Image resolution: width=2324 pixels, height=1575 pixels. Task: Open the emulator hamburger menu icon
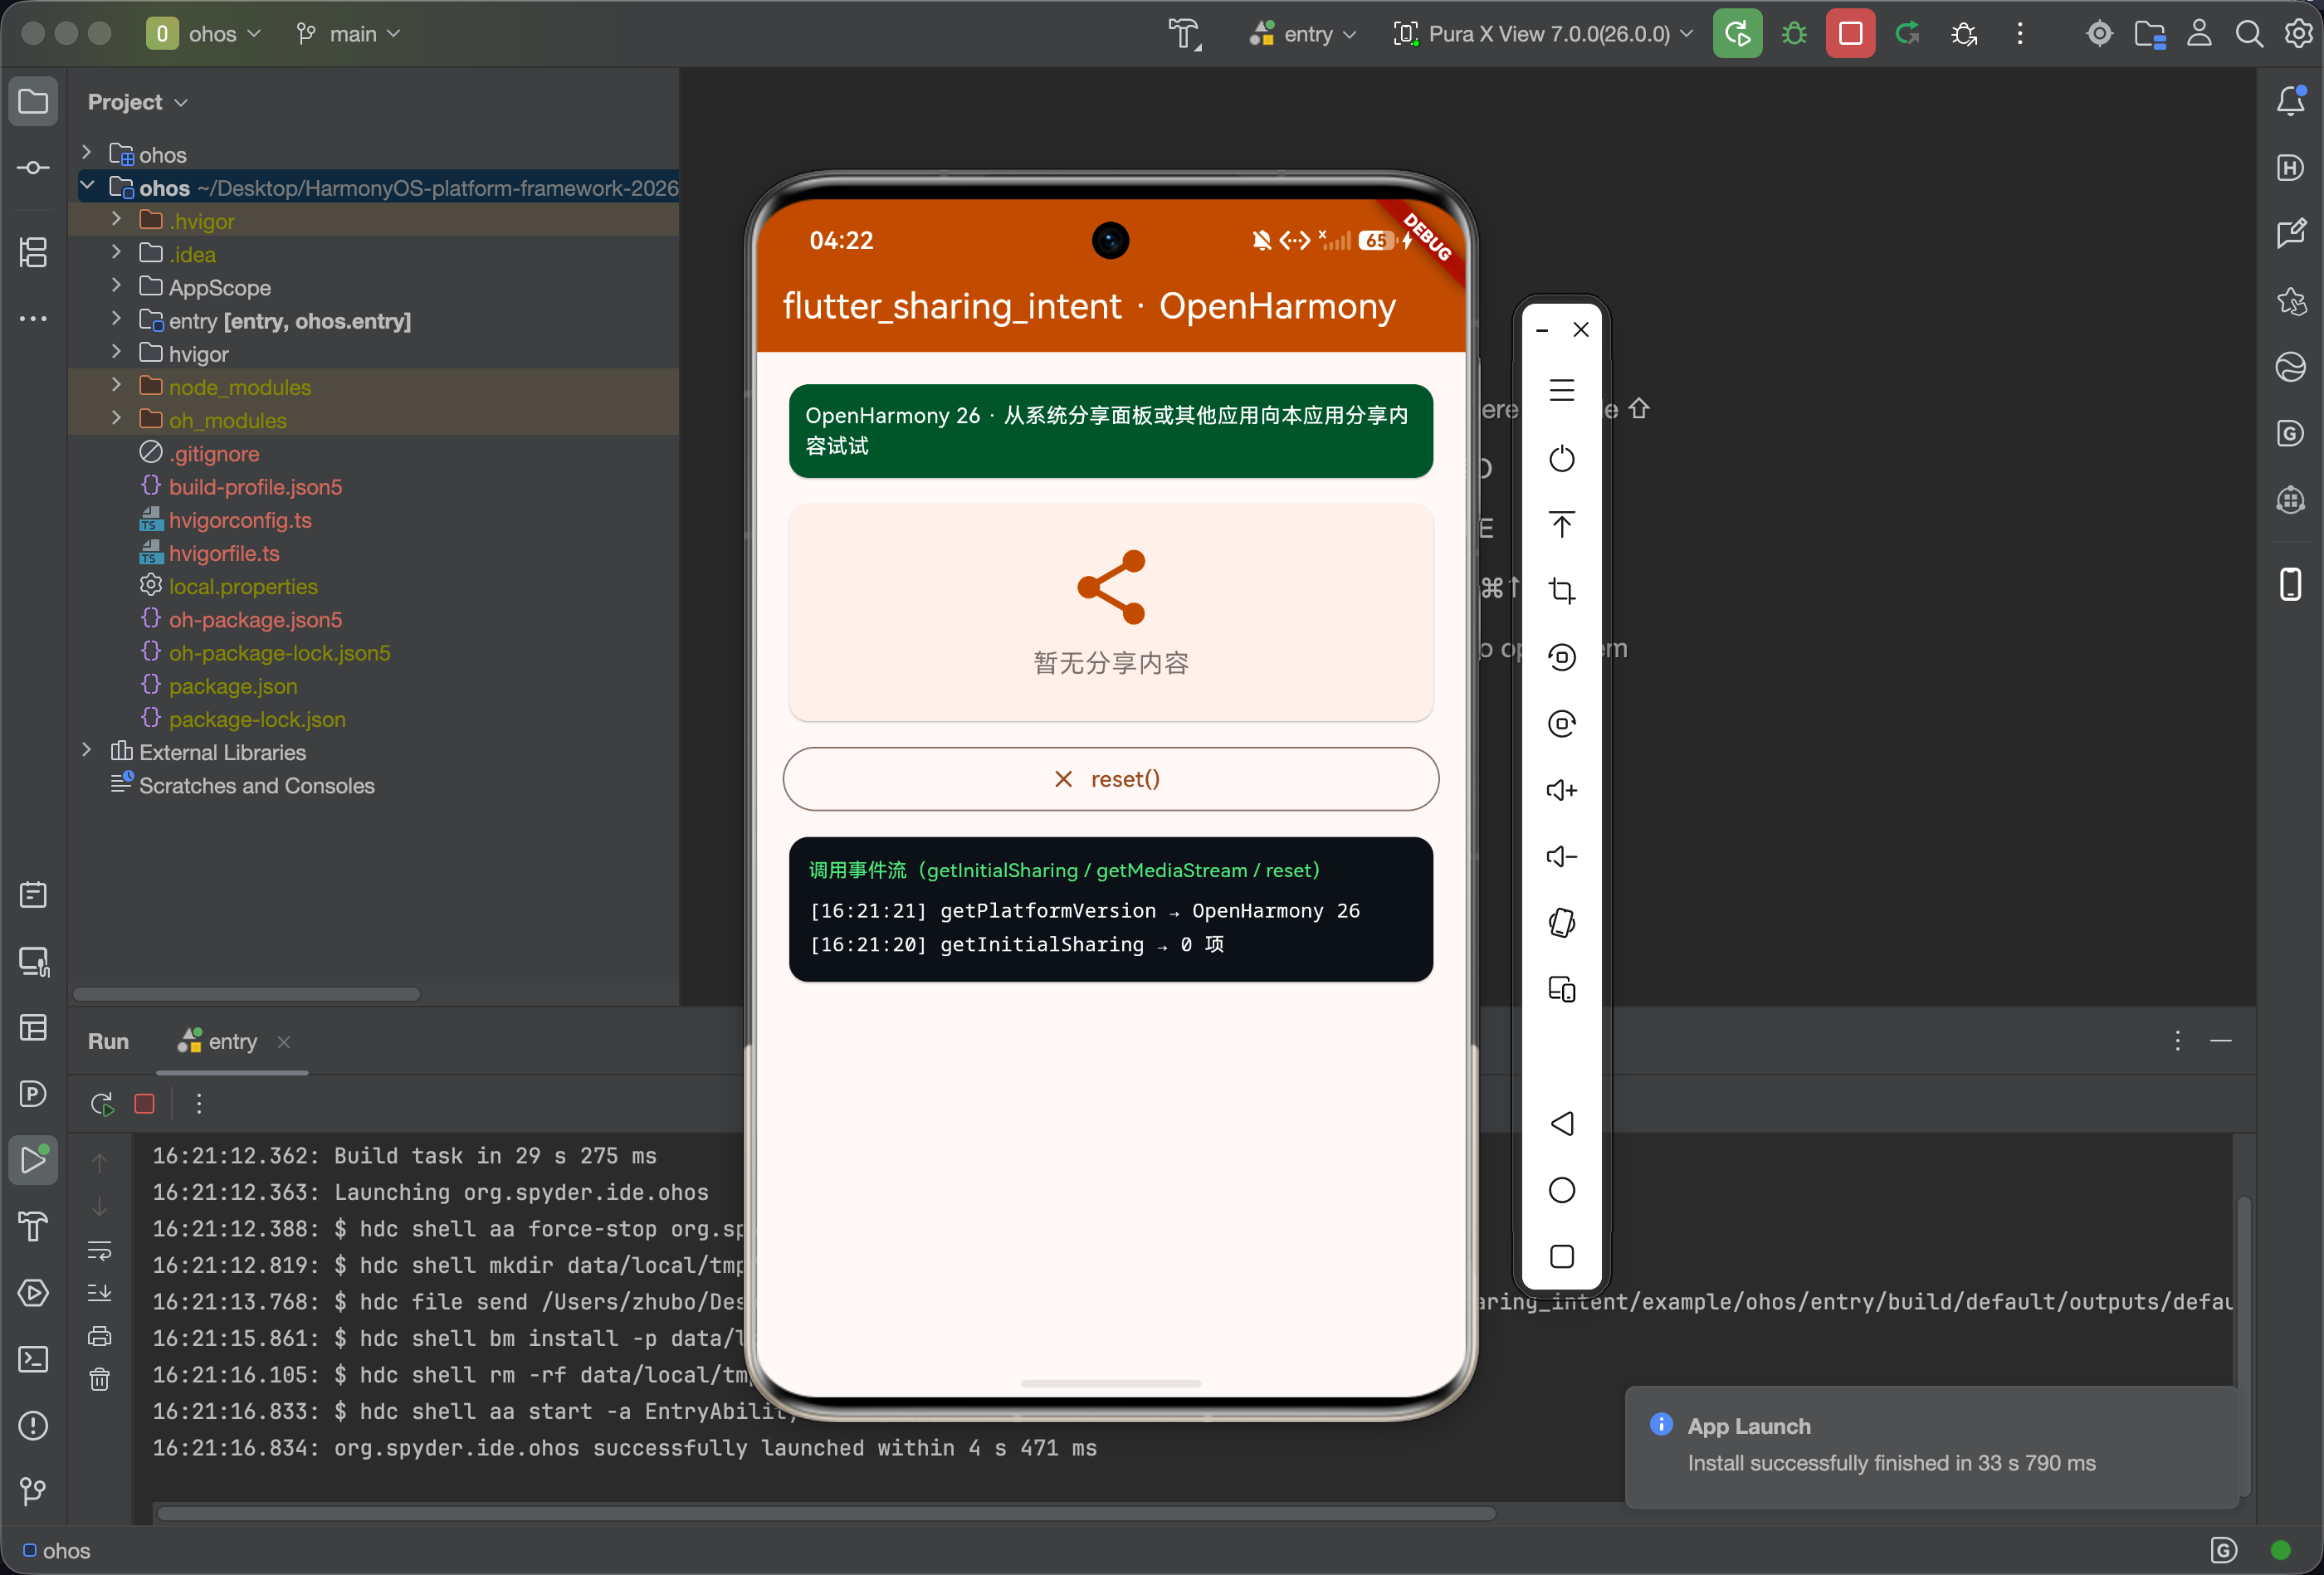1561,390
